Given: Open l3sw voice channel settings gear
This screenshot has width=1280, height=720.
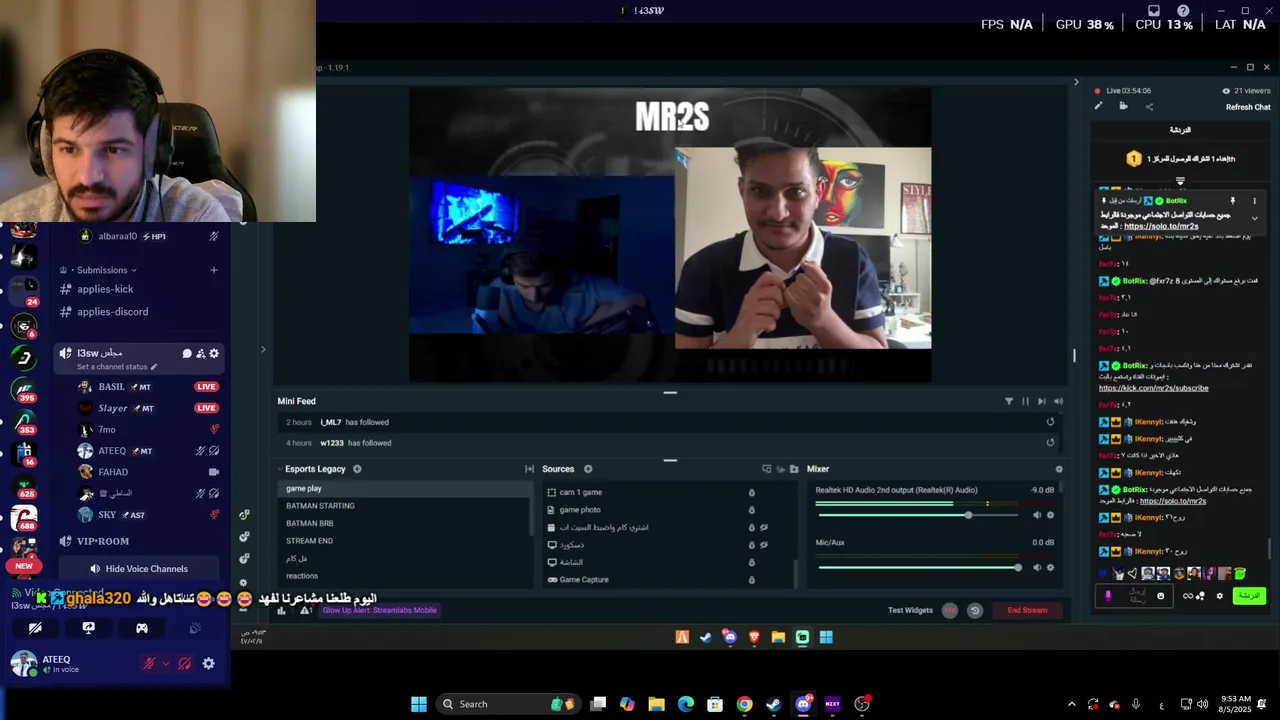Looking at the screenshot, I should click(214, 353).
